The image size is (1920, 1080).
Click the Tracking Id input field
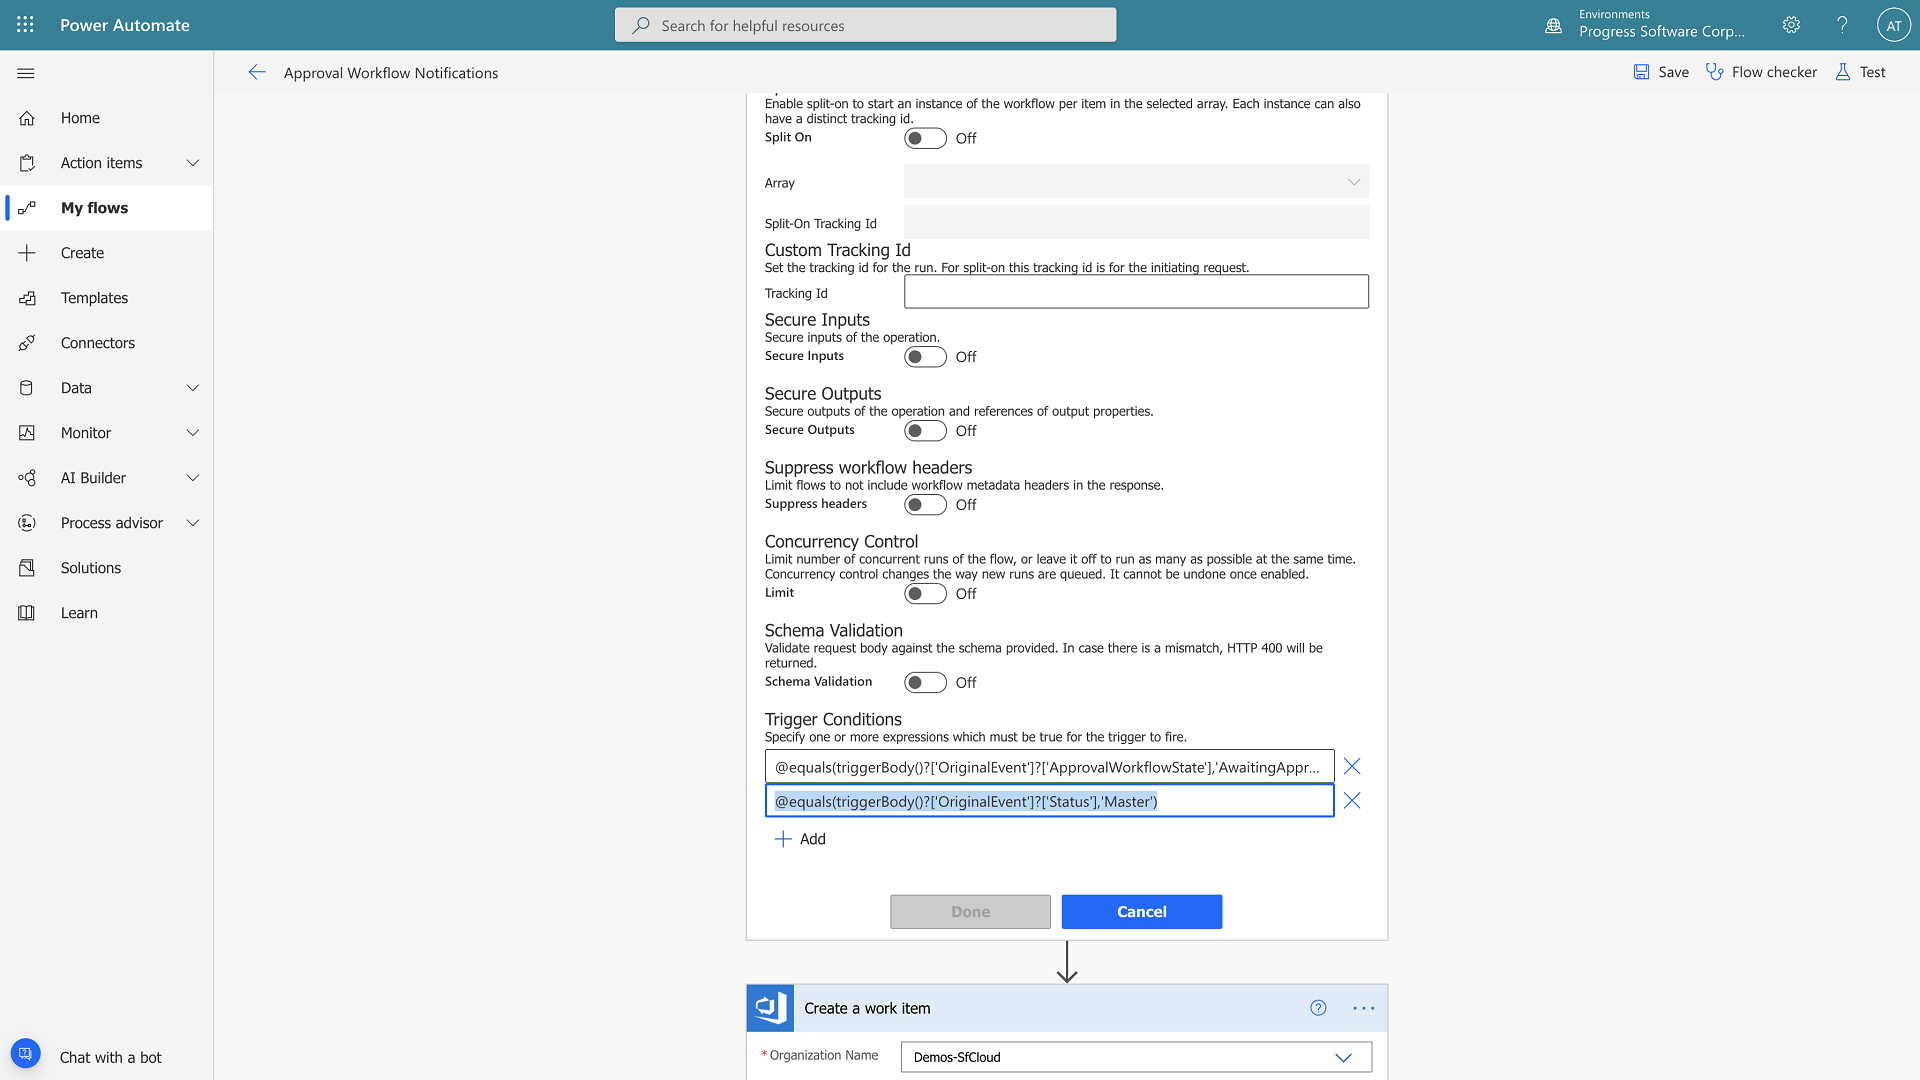click(1136, 292)
